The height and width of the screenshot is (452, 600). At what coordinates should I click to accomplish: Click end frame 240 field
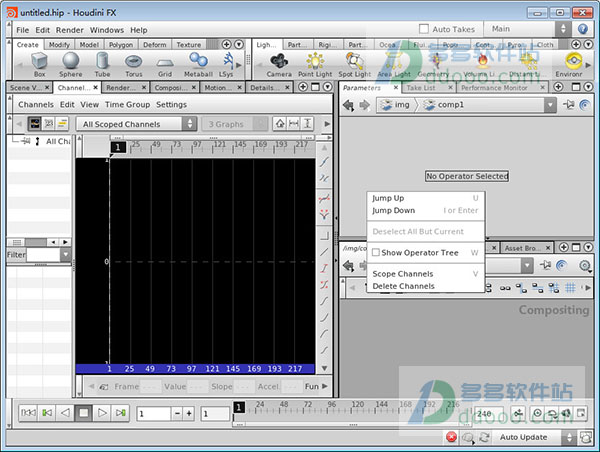(x=488, y=413)
